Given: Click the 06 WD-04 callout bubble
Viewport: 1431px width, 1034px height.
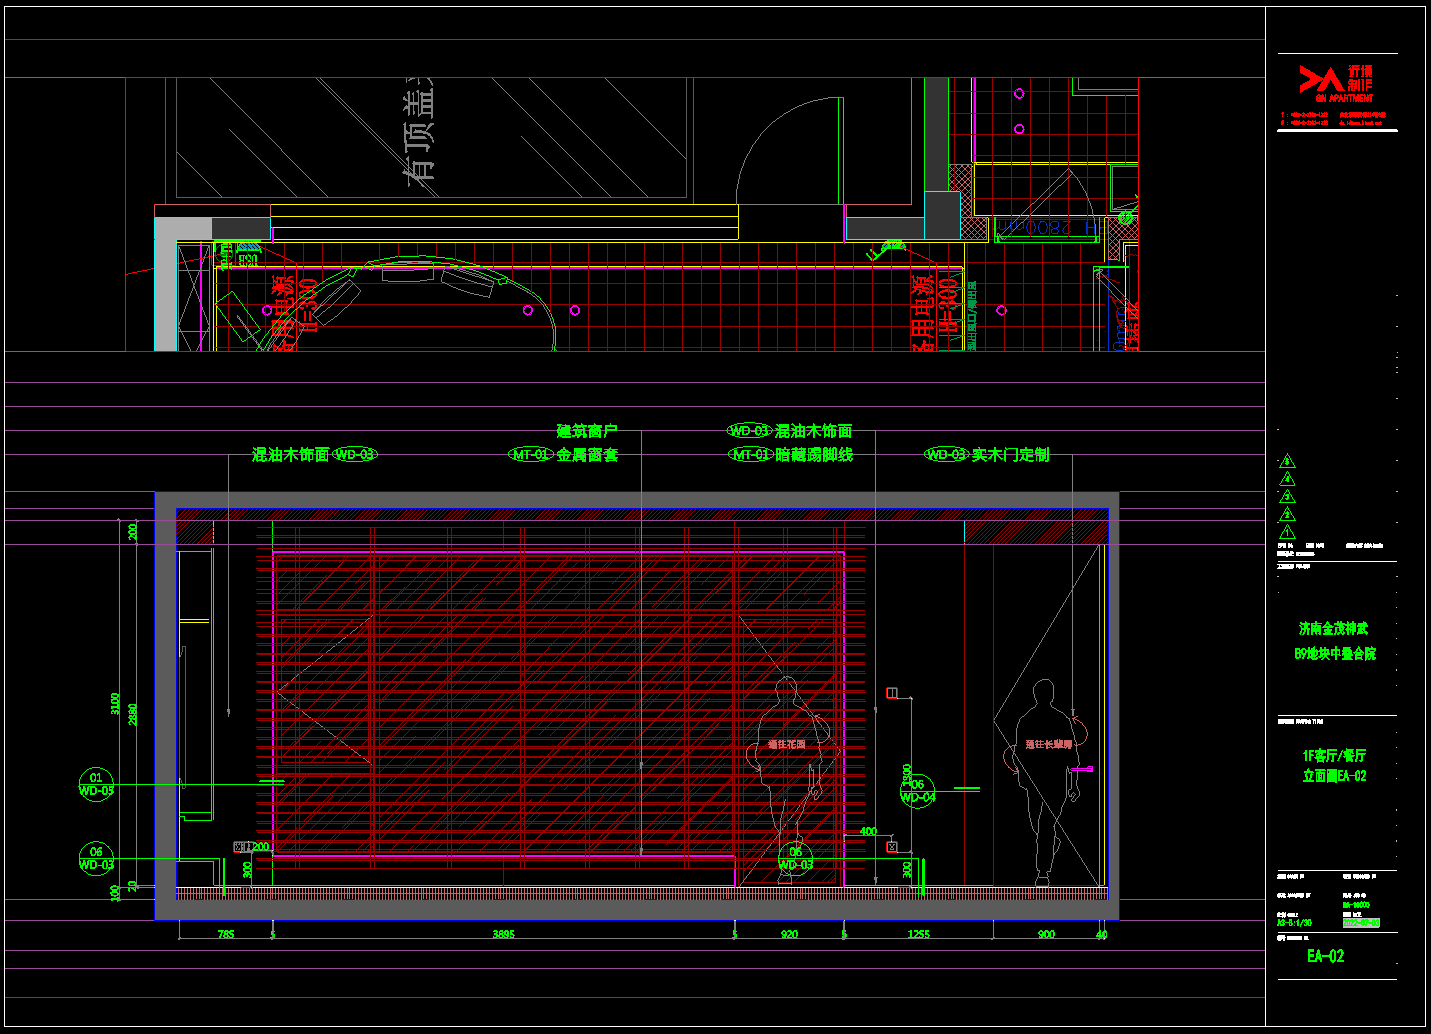Looking at the screenshot, I should coord(917,791).
